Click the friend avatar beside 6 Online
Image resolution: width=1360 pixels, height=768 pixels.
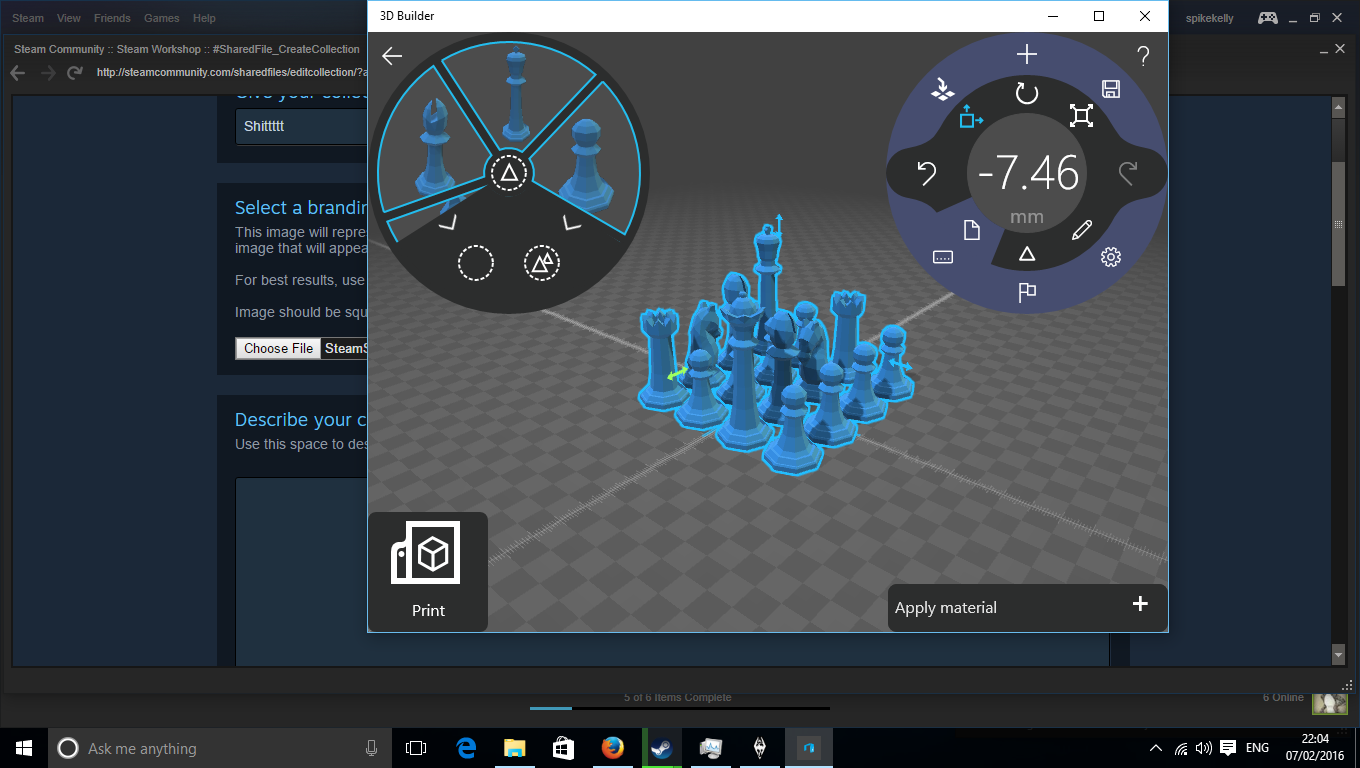[1329, 703]
